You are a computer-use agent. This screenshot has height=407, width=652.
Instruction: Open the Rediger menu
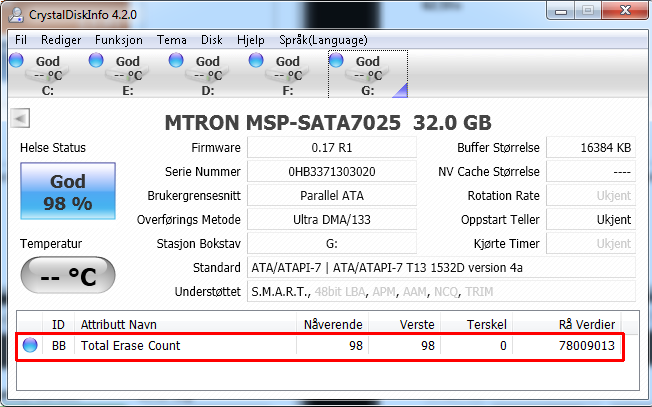tap(61, 40)
